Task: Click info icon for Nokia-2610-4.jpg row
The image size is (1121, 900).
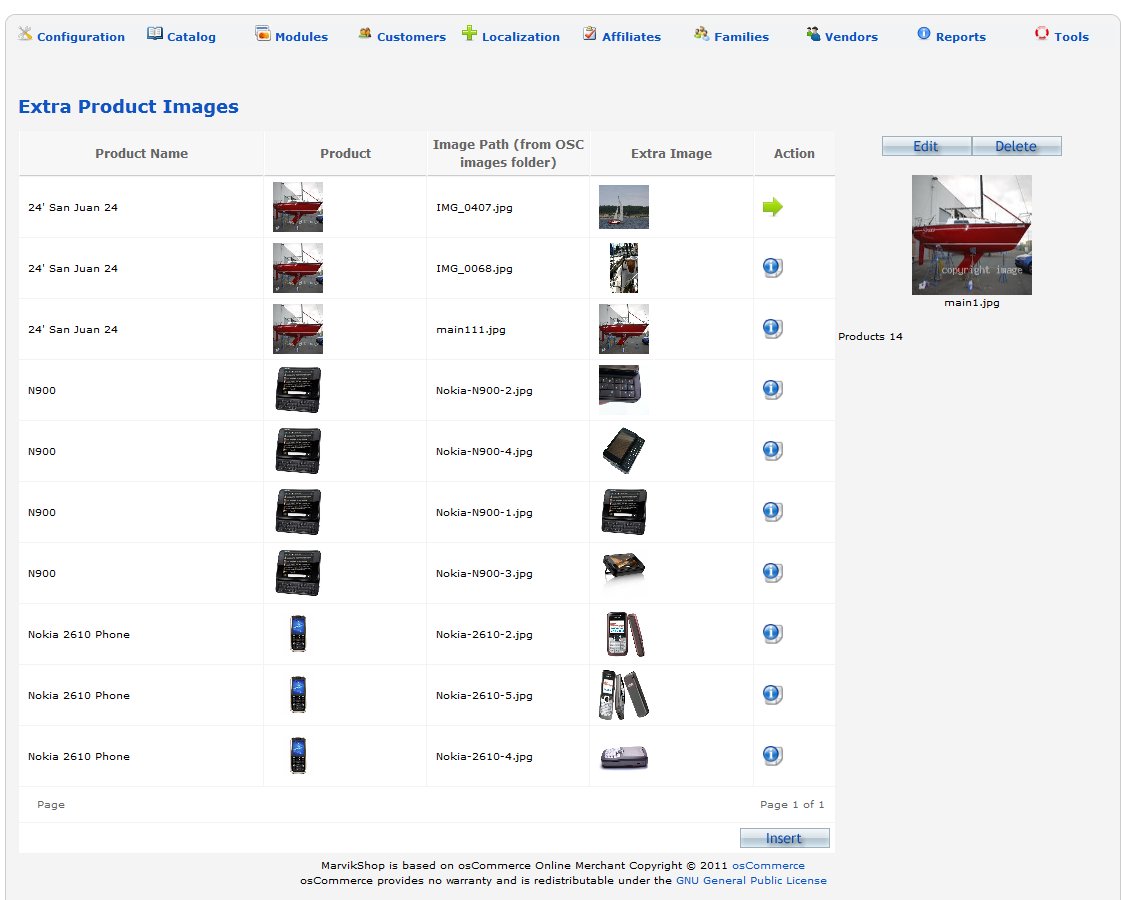Action: coord(773,756)
